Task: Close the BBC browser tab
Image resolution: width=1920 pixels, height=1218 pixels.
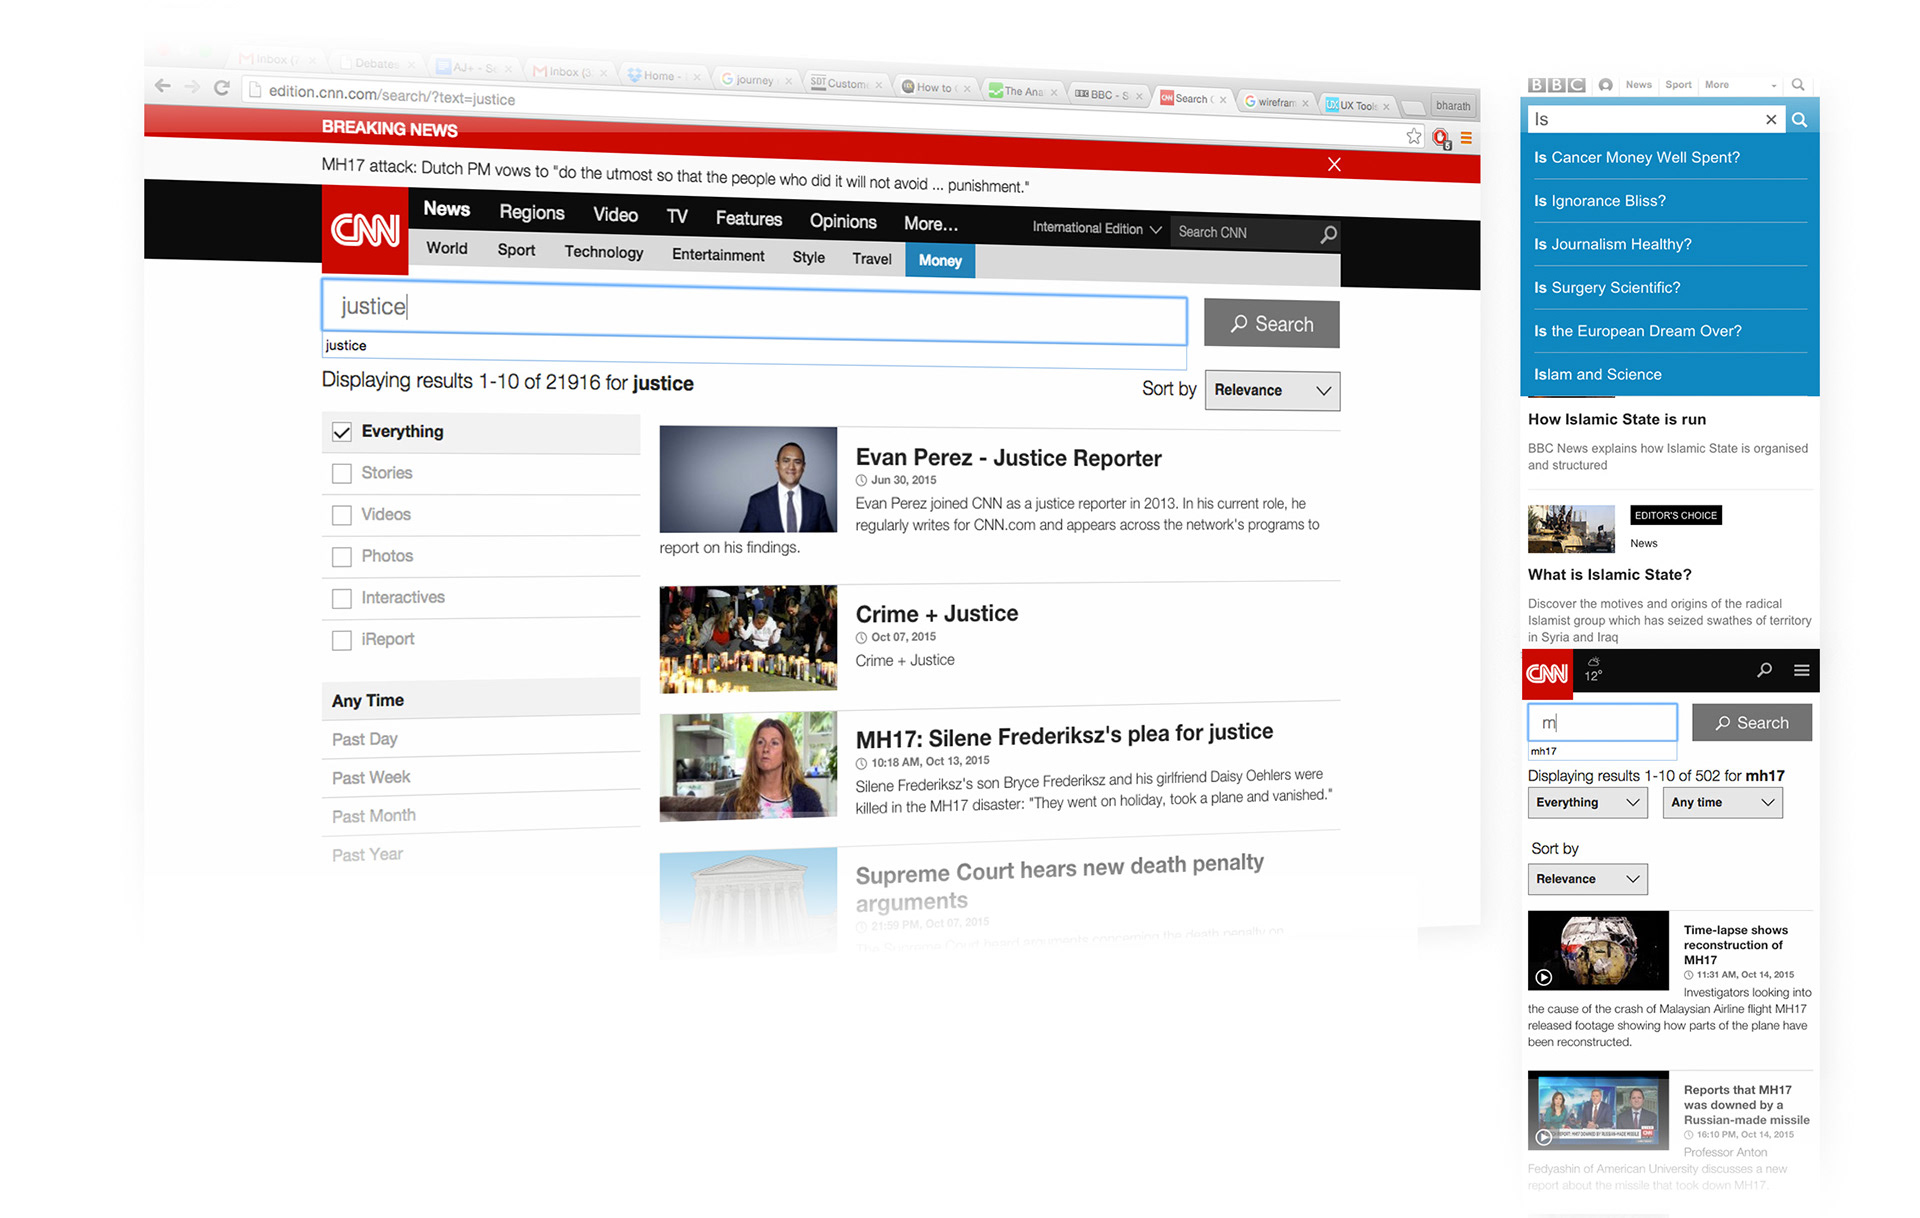Action: (1138, 97)
